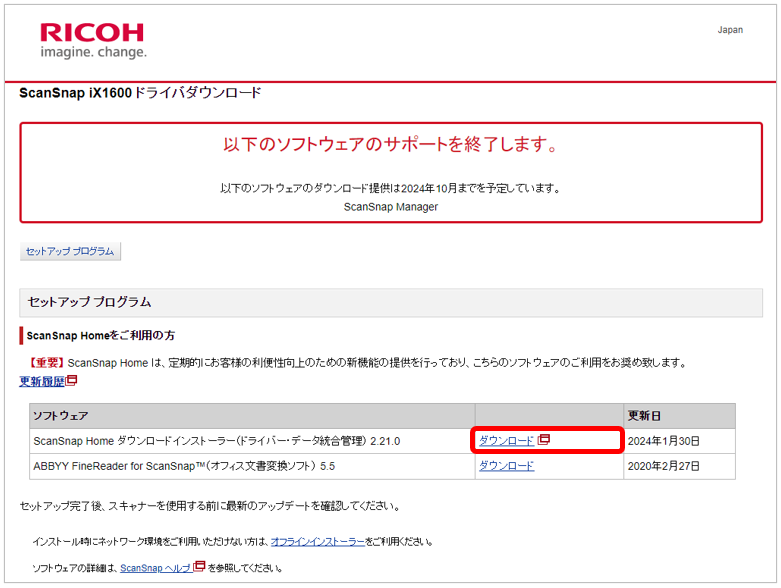
Task: Click the 更新日 column header
Action: click(679, 416)
